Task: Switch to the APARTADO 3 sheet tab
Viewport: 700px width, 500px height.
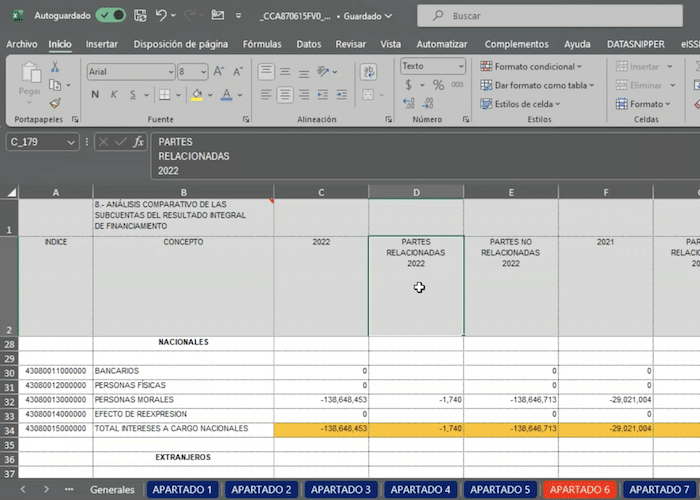Action: pyautogui.click(x=340, y=490)
